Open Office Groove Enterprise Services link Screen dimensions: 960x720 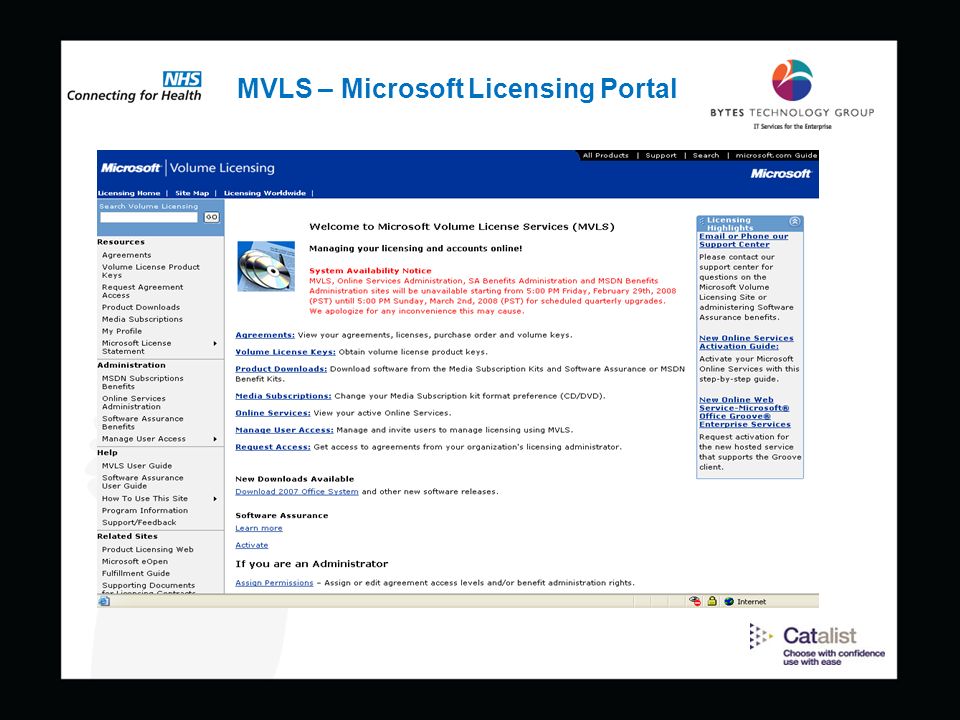click(x=744, y=412)
